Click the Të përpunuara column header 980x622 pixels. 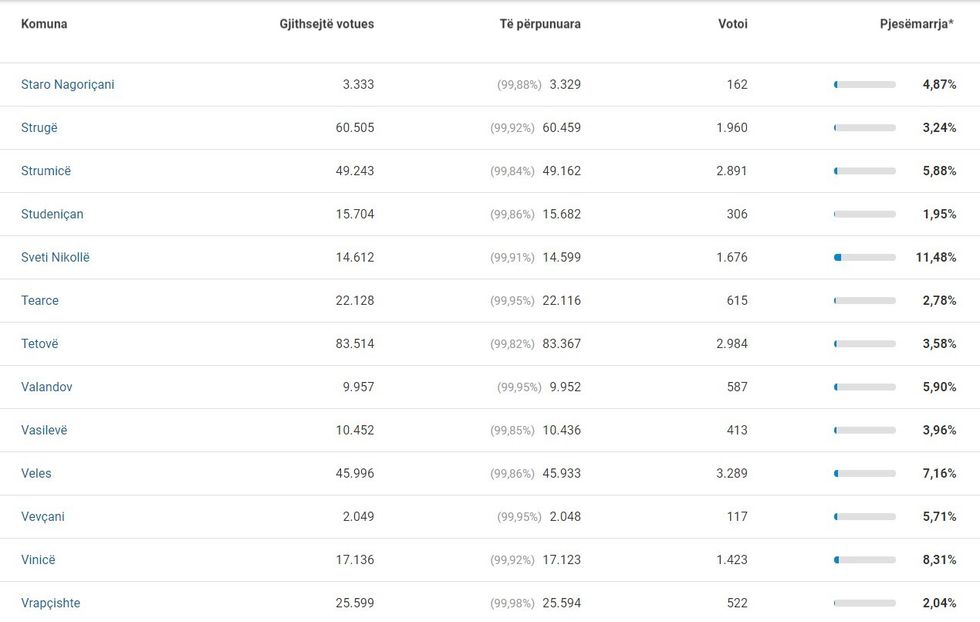coord(540,24)
